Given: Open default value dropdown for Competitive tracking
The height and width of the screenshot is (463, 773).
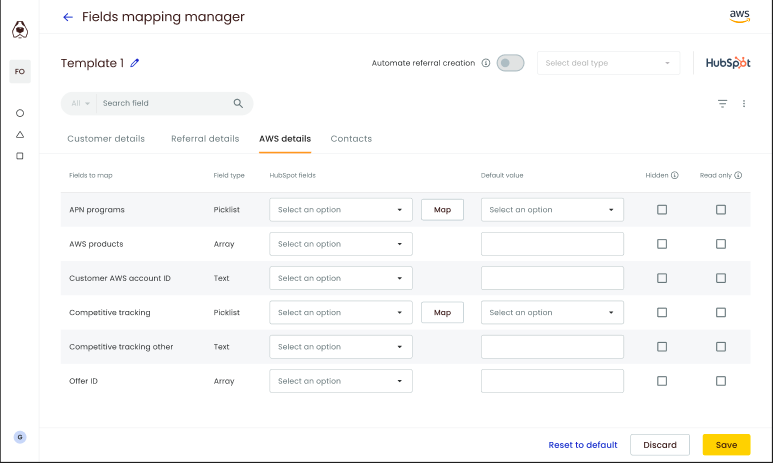Looking at the screenshot, I should 552,313.
